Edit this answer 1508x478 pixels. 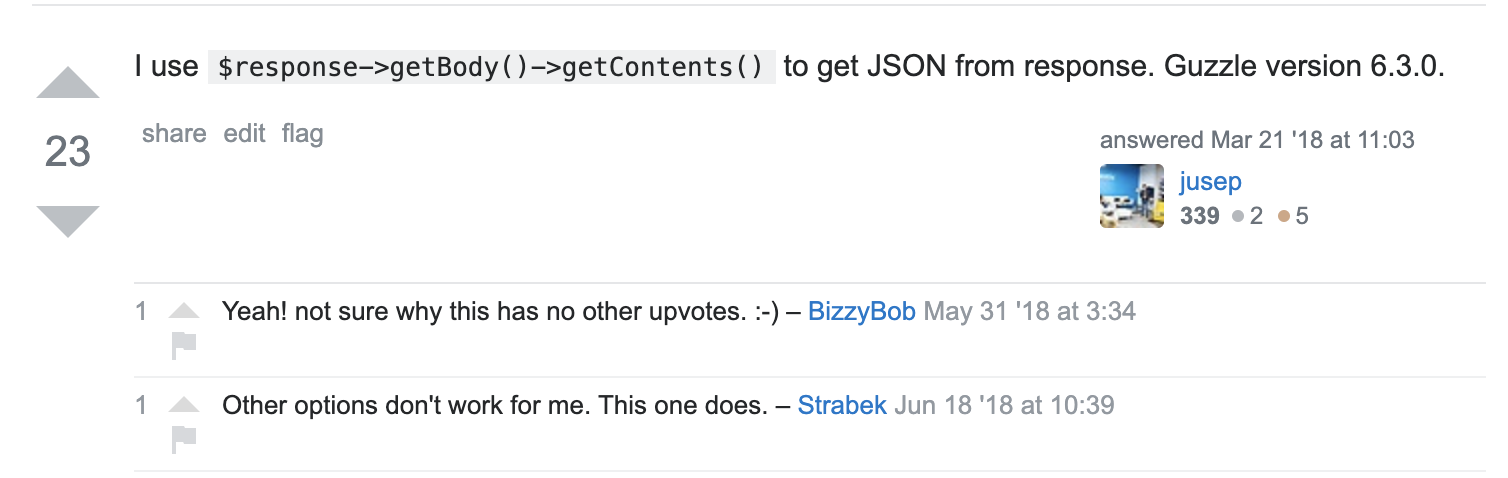pyautogui.click(x=244, y=134)
